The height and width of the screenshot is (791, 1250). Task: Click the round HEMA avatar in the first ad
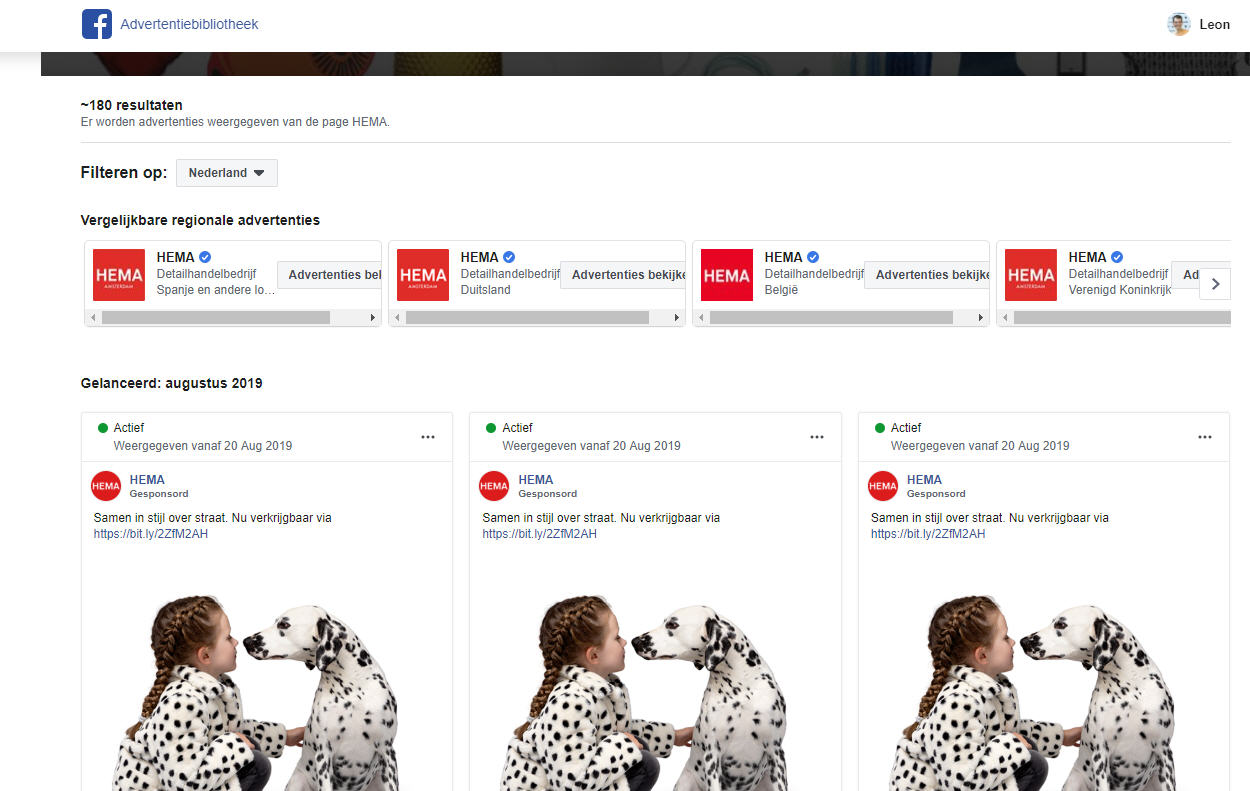click(106, 486)
